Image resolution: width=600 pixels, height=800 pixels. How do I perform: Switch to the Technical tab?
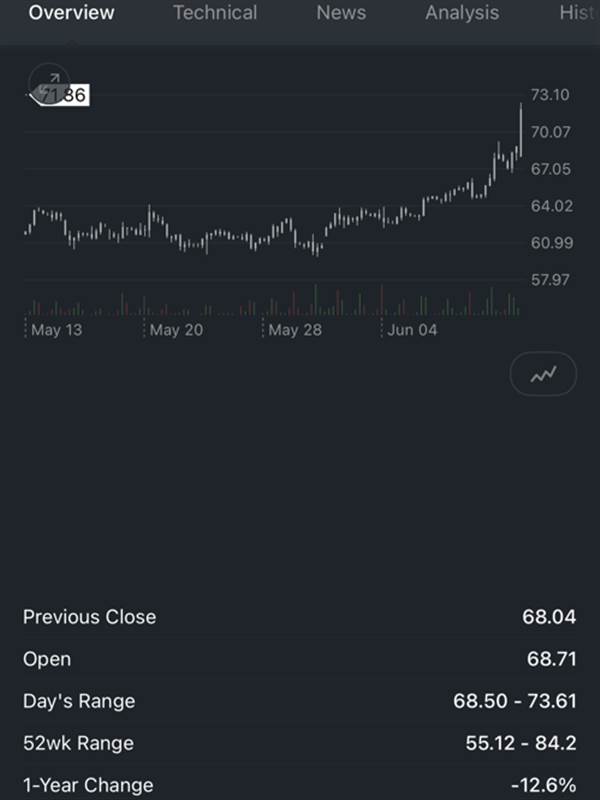pos(215,13)
